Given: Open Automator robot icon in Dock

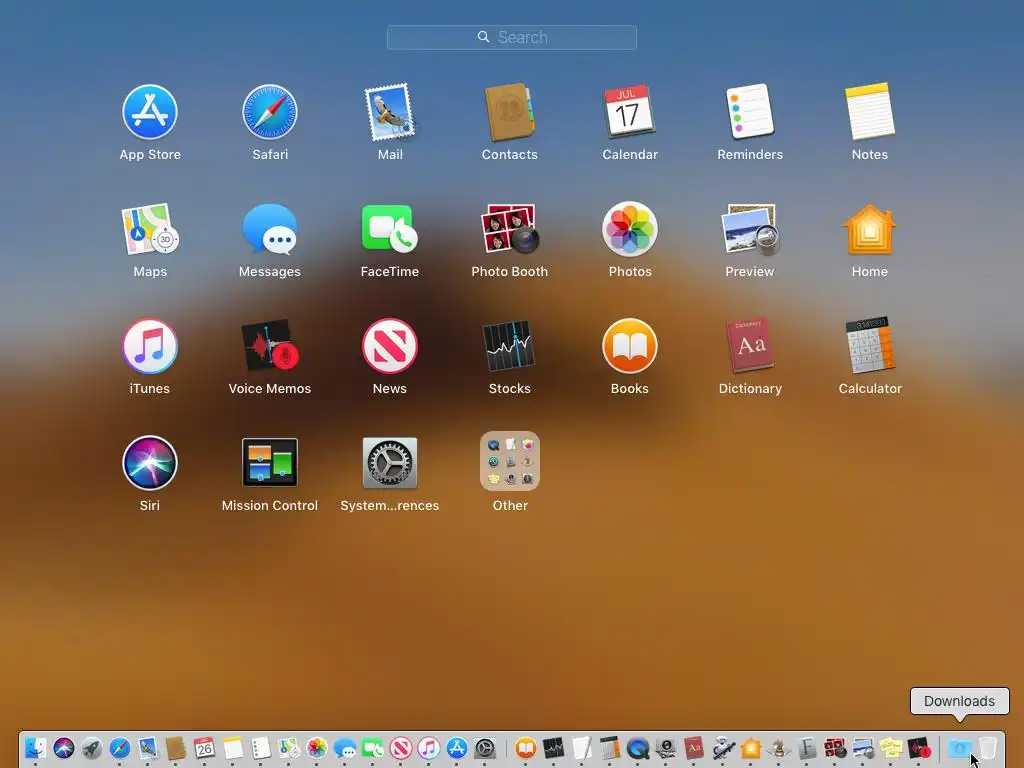Looking at the screenshot, I should 722,748.
